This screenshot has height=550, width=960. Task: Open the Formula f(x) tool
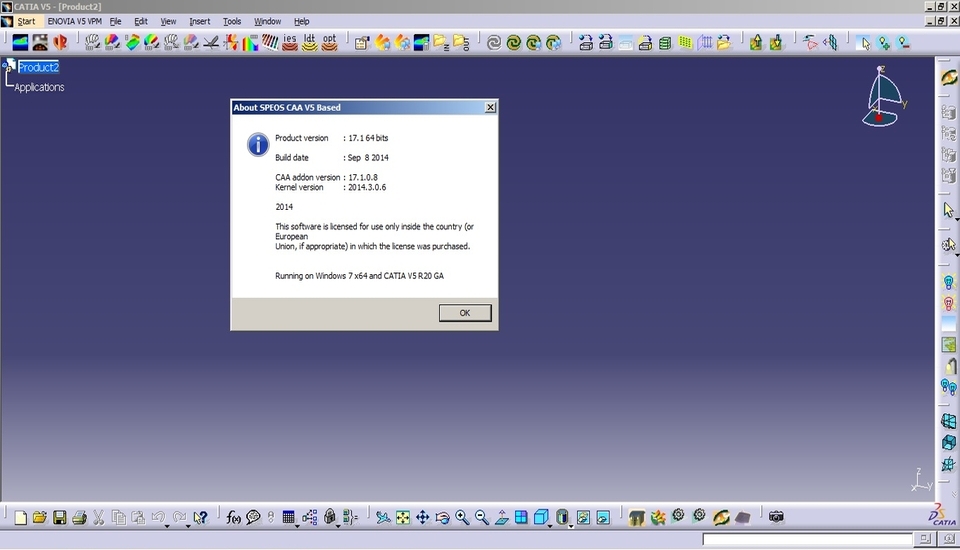[x=233, y=518]
